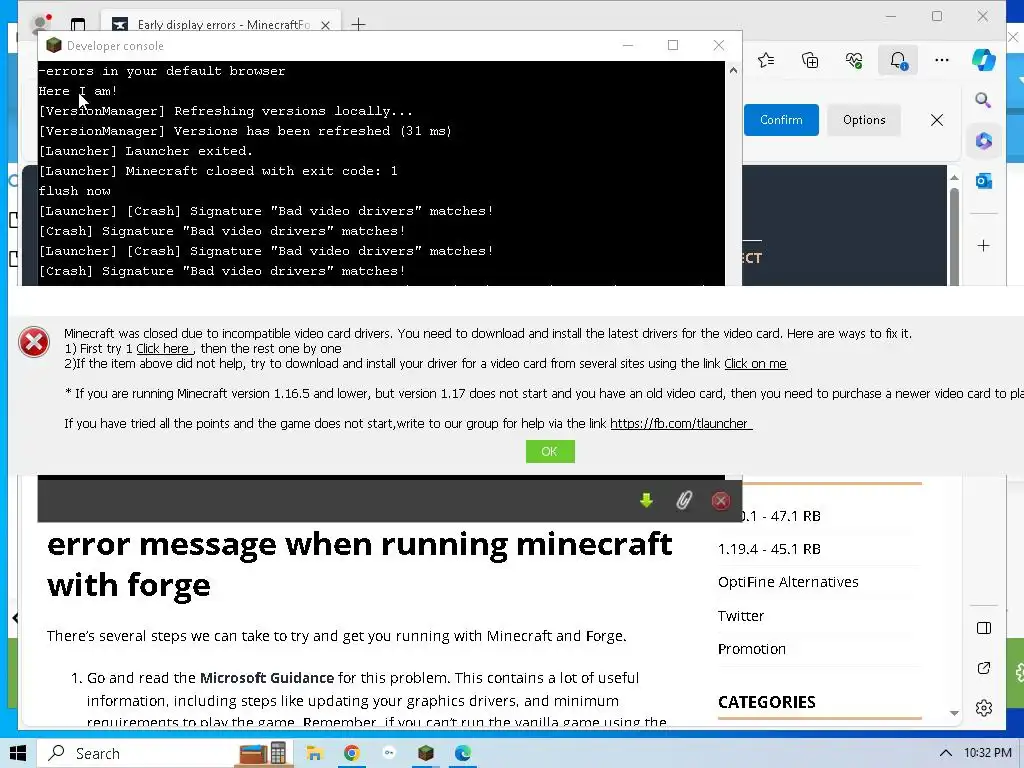Open Edge Favorites star list icon
This screenshot has height=768, width=1024.
[x=766, y=61]
